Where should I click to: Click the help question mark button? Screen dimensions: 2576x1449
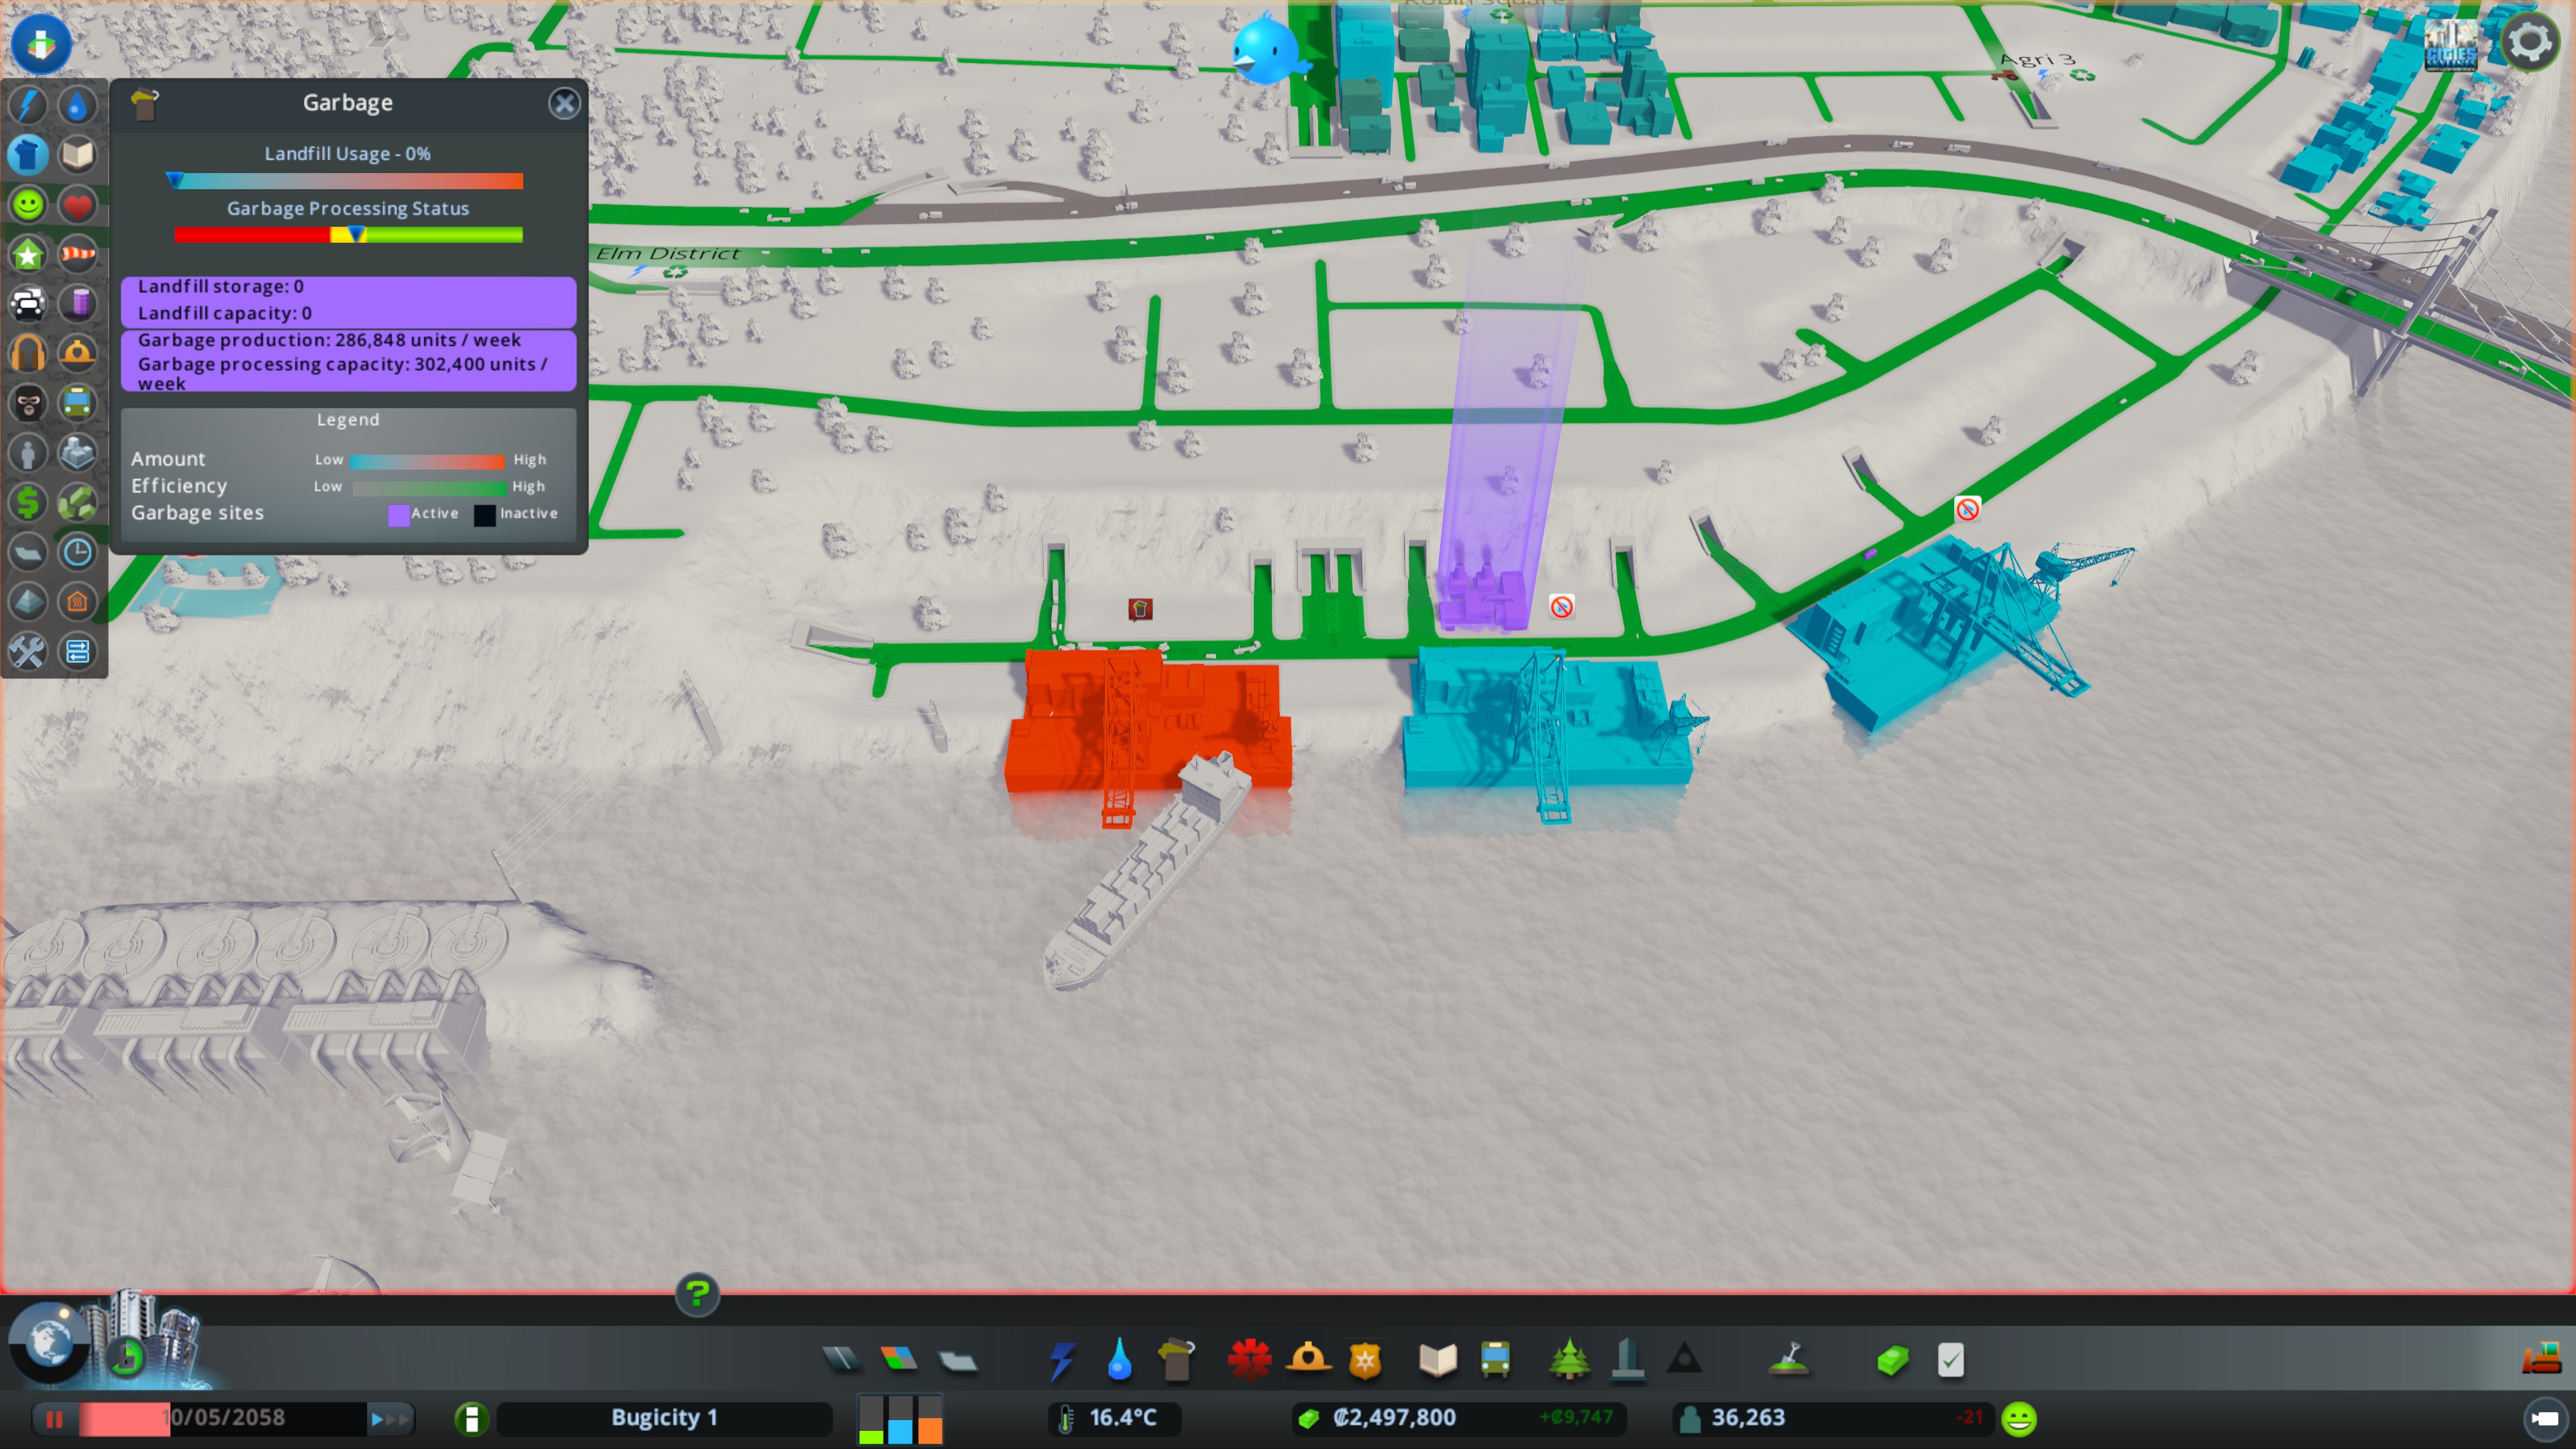(x=697, y=1294)
